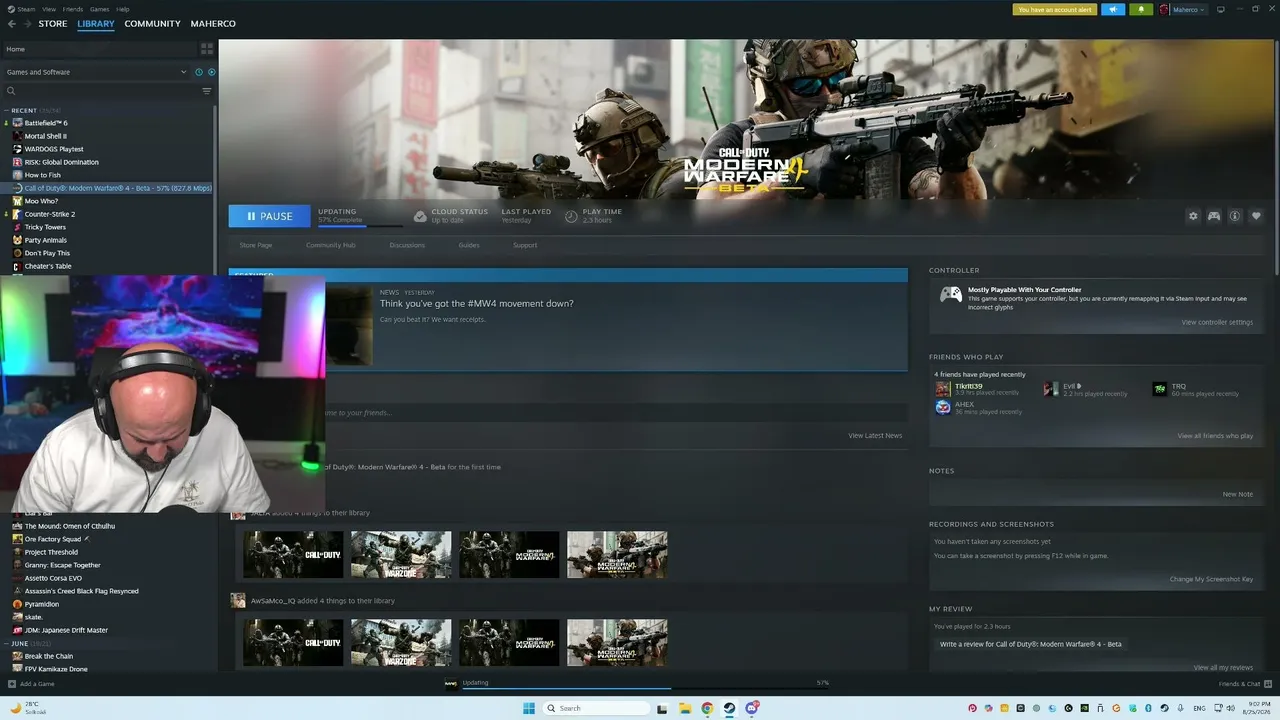Viewport: 1280px width, 720px height.
Task: Switch to Big Picture mode icon
Action: (x=1220, y=9)
